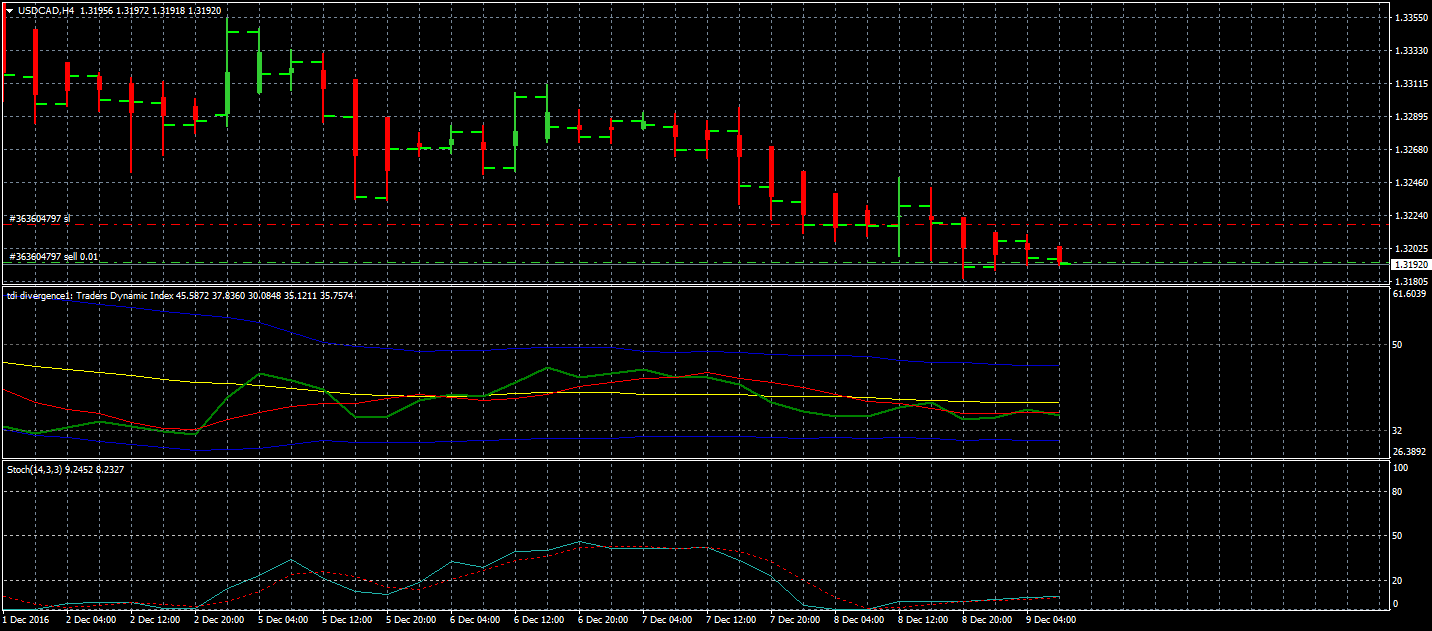
Task: Click the 8 Dec 12:00 time label
Action: click(x=923, y=620)
